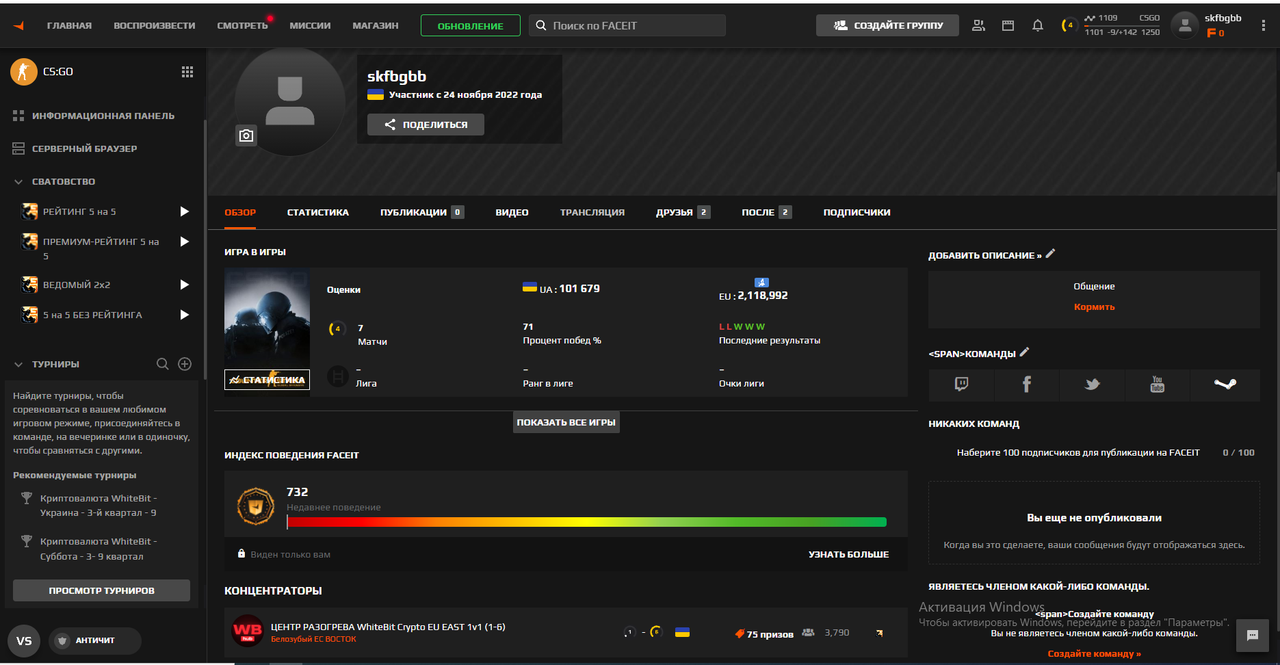Click the skill level 4 badge in header
This screenshot has height=665, width=1280.
click(1069, 25)
